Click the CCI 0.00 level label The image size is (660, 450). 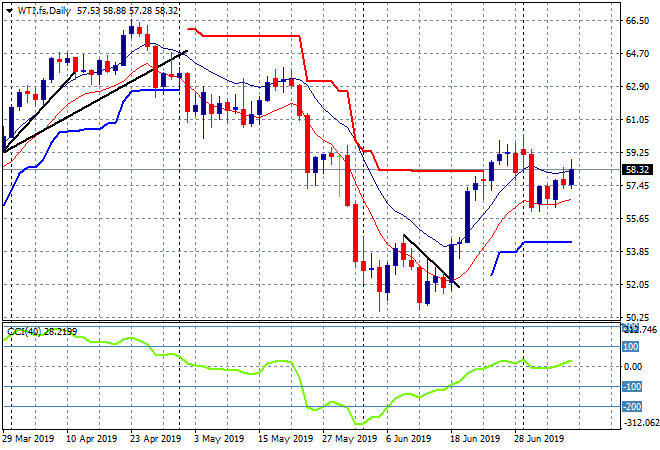(x=633, y=367)
